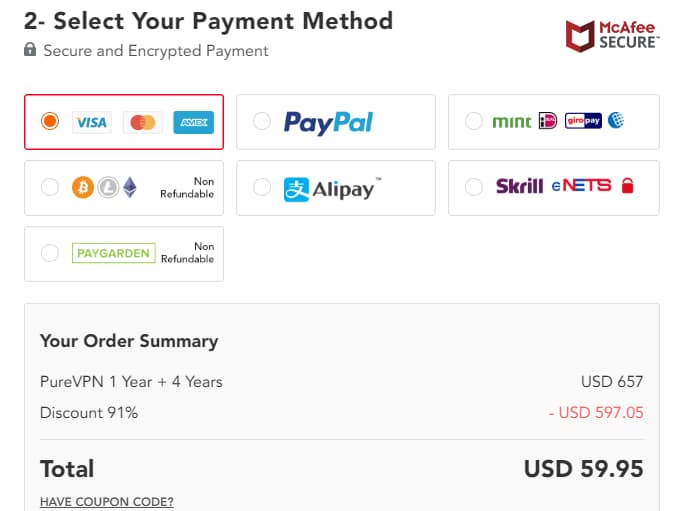Click the Litecoin coin icon
Viewport: 674px width, 511px height.
click(x=106, y=187)
